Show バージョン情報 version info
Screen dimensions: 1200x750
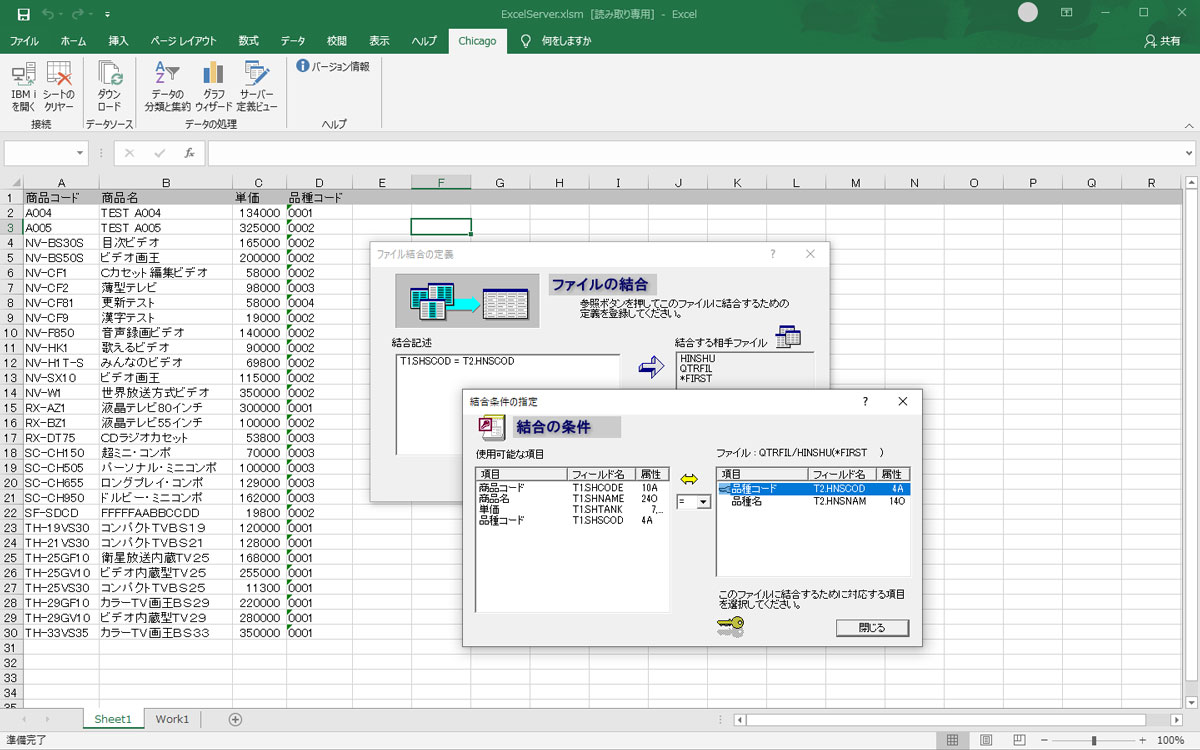pyautogui.click(x=333, y=66)
